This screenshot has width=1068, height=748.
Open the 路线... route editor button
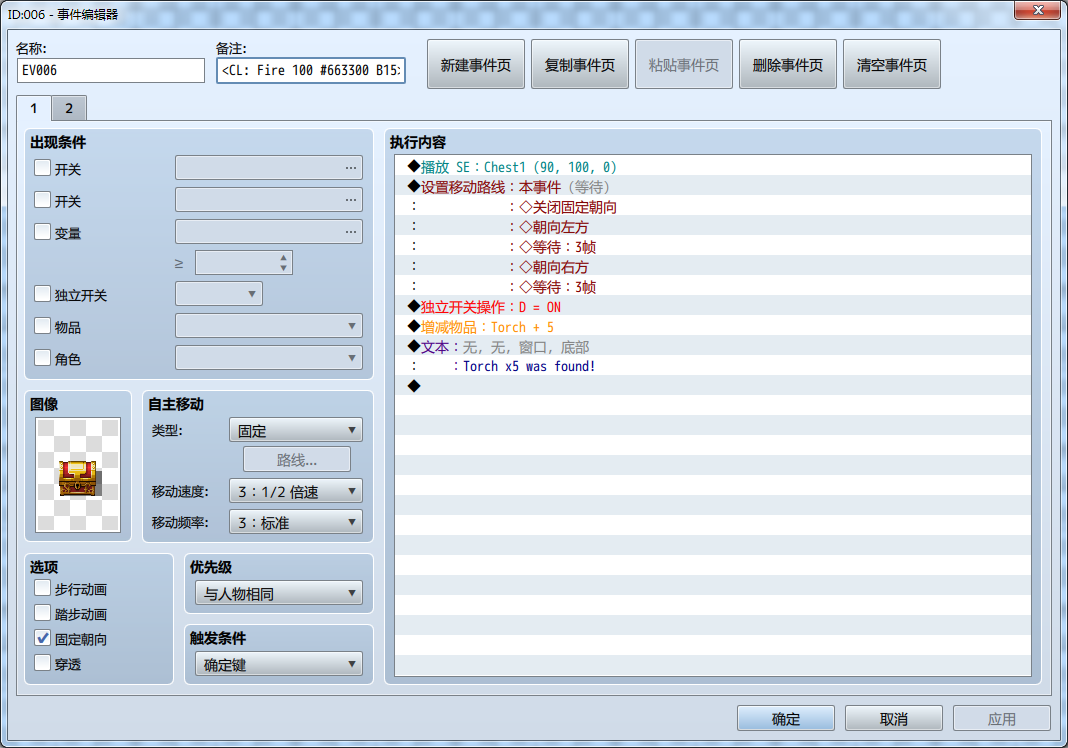click(295, 459)
